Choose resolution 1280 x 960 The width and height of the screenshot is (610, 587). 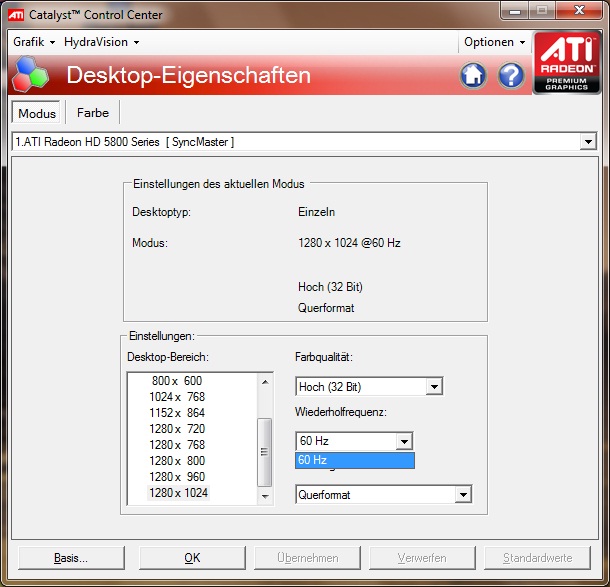(x=177, y=476)
